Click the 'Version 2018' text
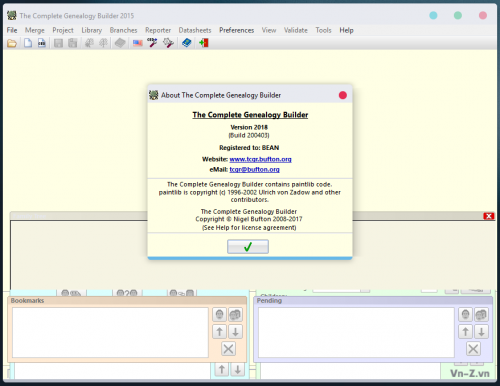The width and height of the screenshot is (500, 386). coord(249,127)
